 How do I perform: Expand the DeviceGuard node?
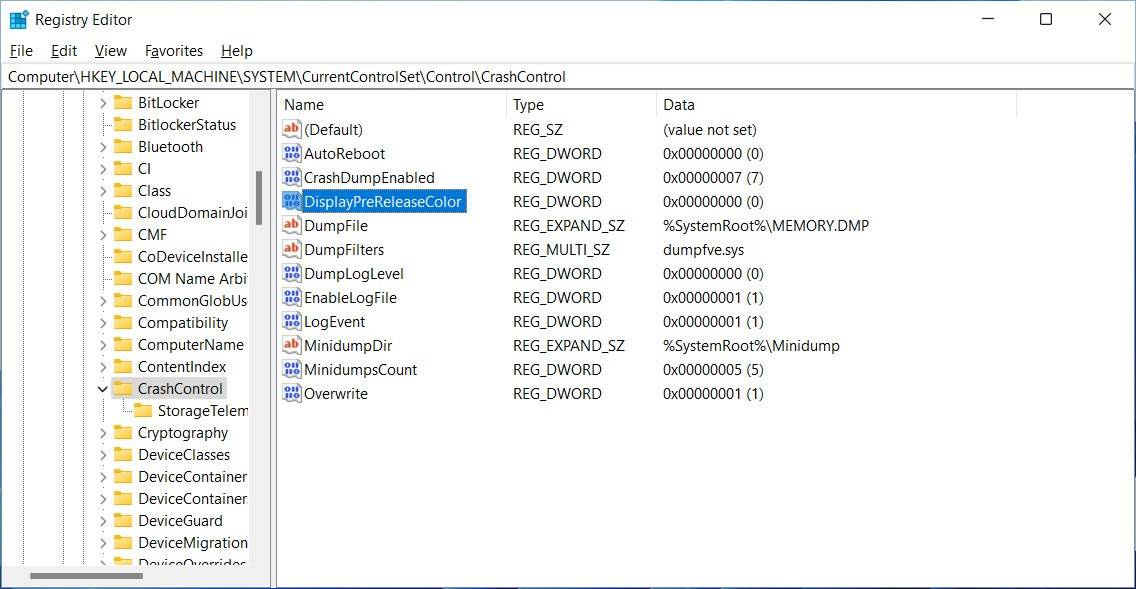pyautogui.click(x=103, y=520)
